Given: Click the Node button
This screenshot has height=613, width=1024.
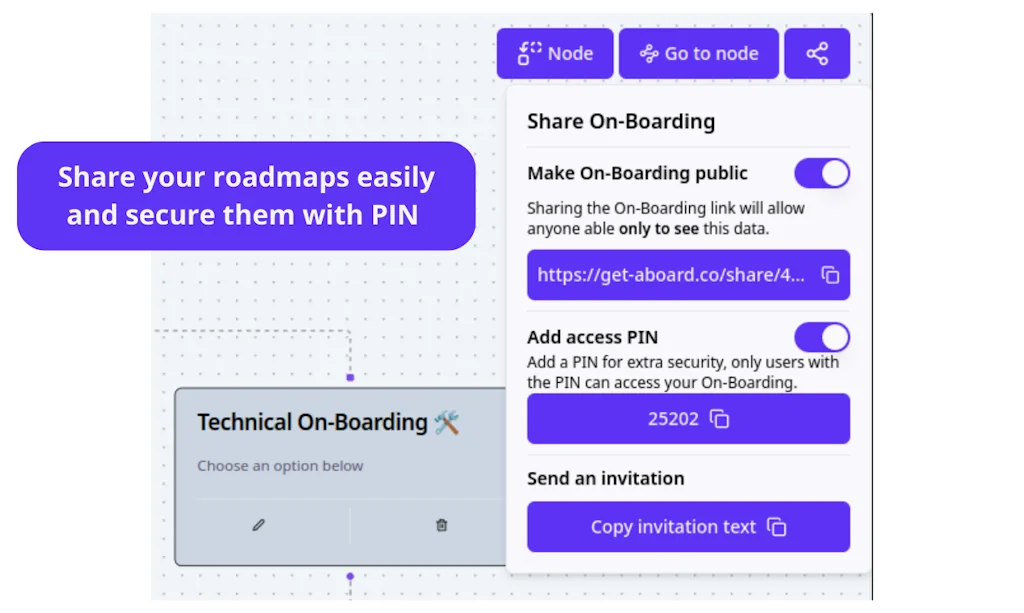Looking at the screenshot, I should [x=555, y=53].
